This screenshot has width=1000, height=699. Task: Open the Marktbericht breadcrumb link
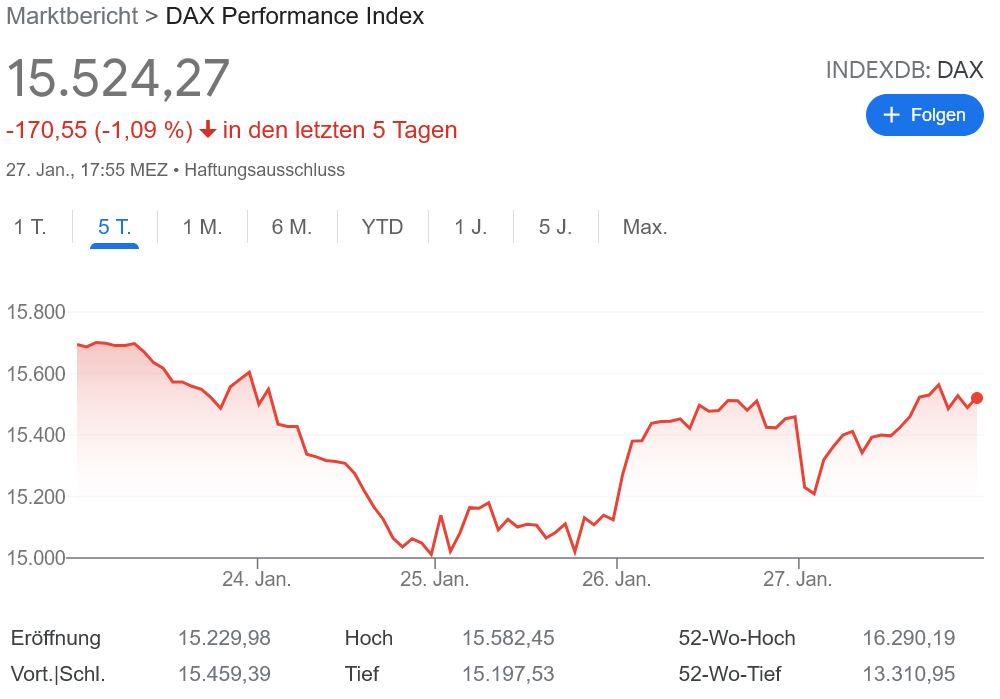[72, 16]
